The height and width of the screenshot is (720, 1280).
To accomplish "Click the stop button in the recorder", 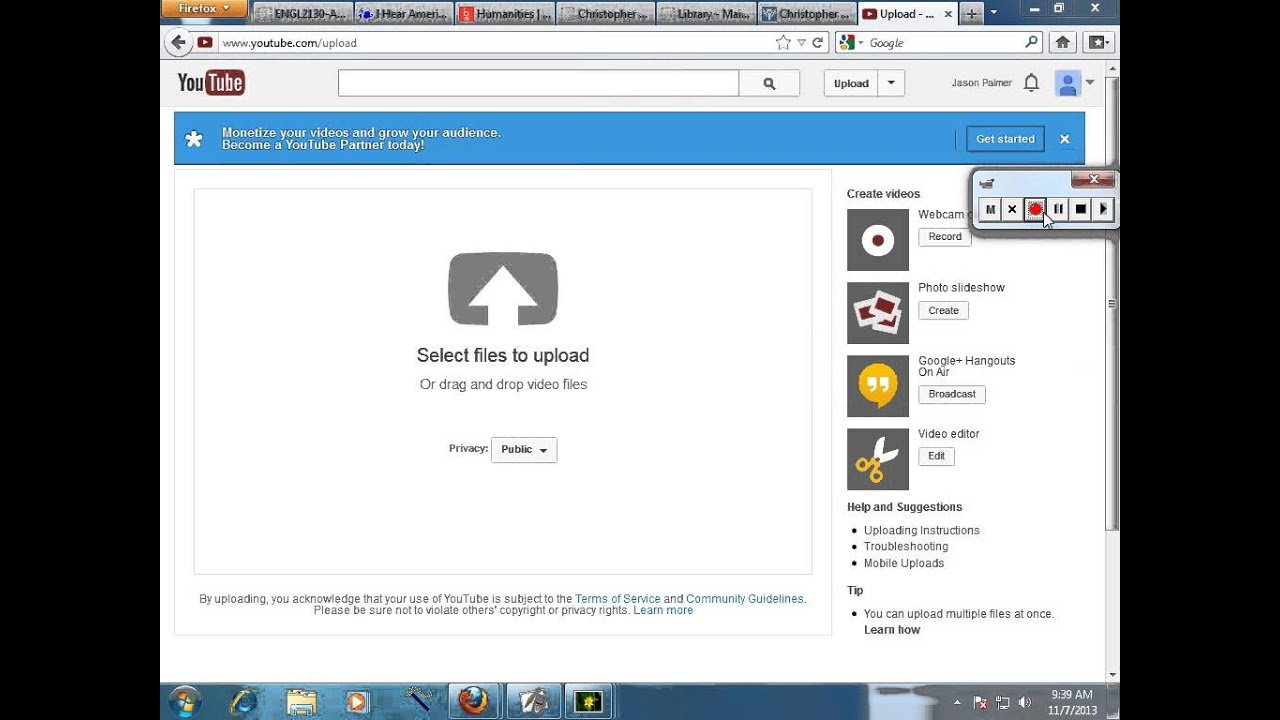I will pos(1081,209).
